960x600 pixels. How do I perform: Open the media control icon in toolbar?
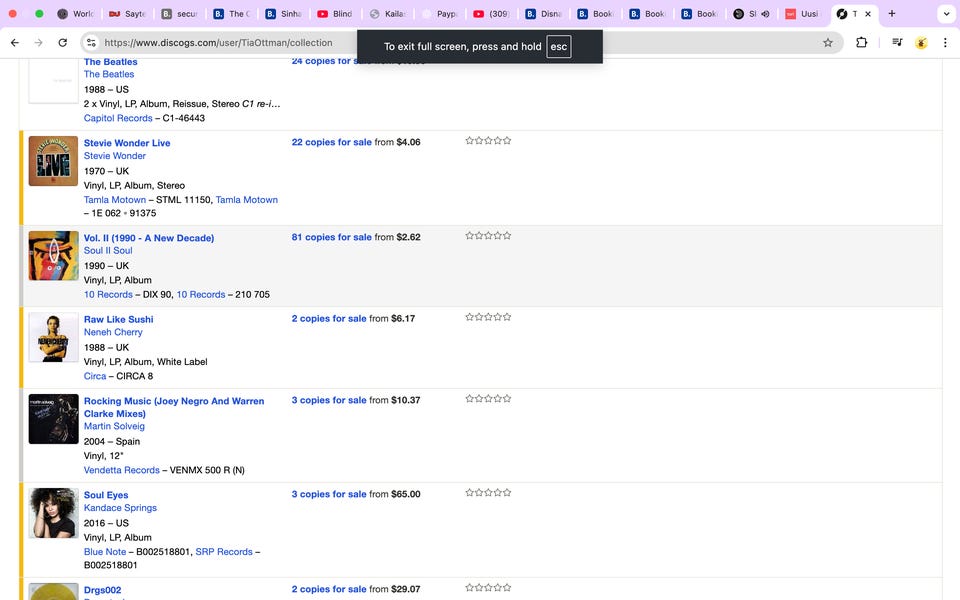(897, 43)
